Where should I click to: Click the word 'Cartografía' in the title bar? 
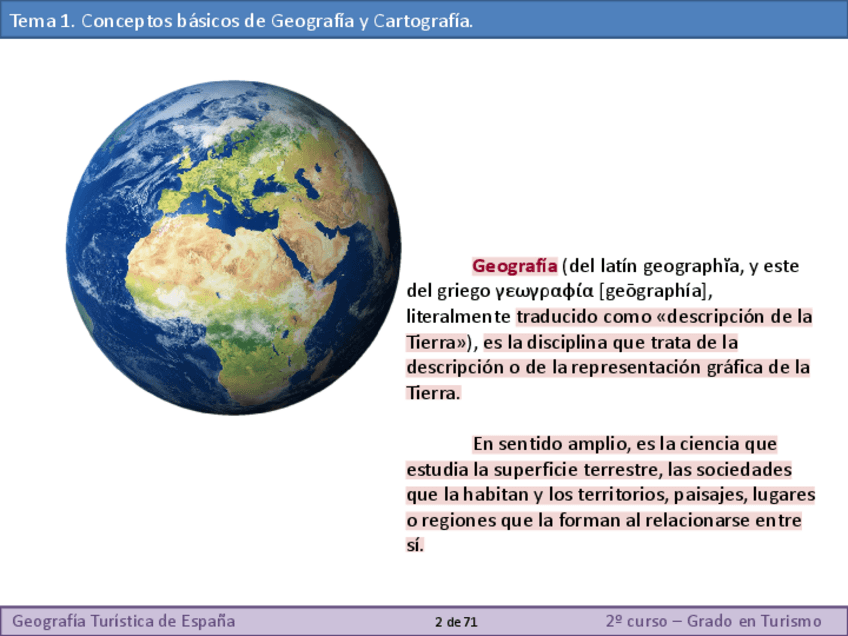tap(421, 21)
